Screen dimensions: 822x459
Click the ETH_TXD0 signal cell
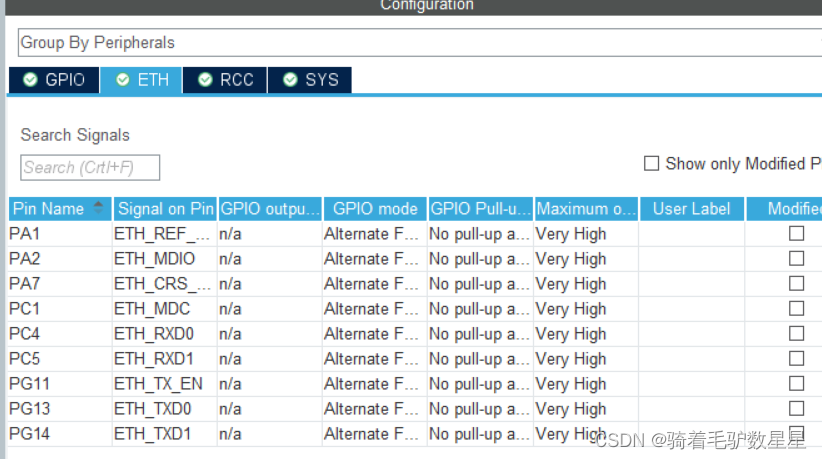[165, 409]
